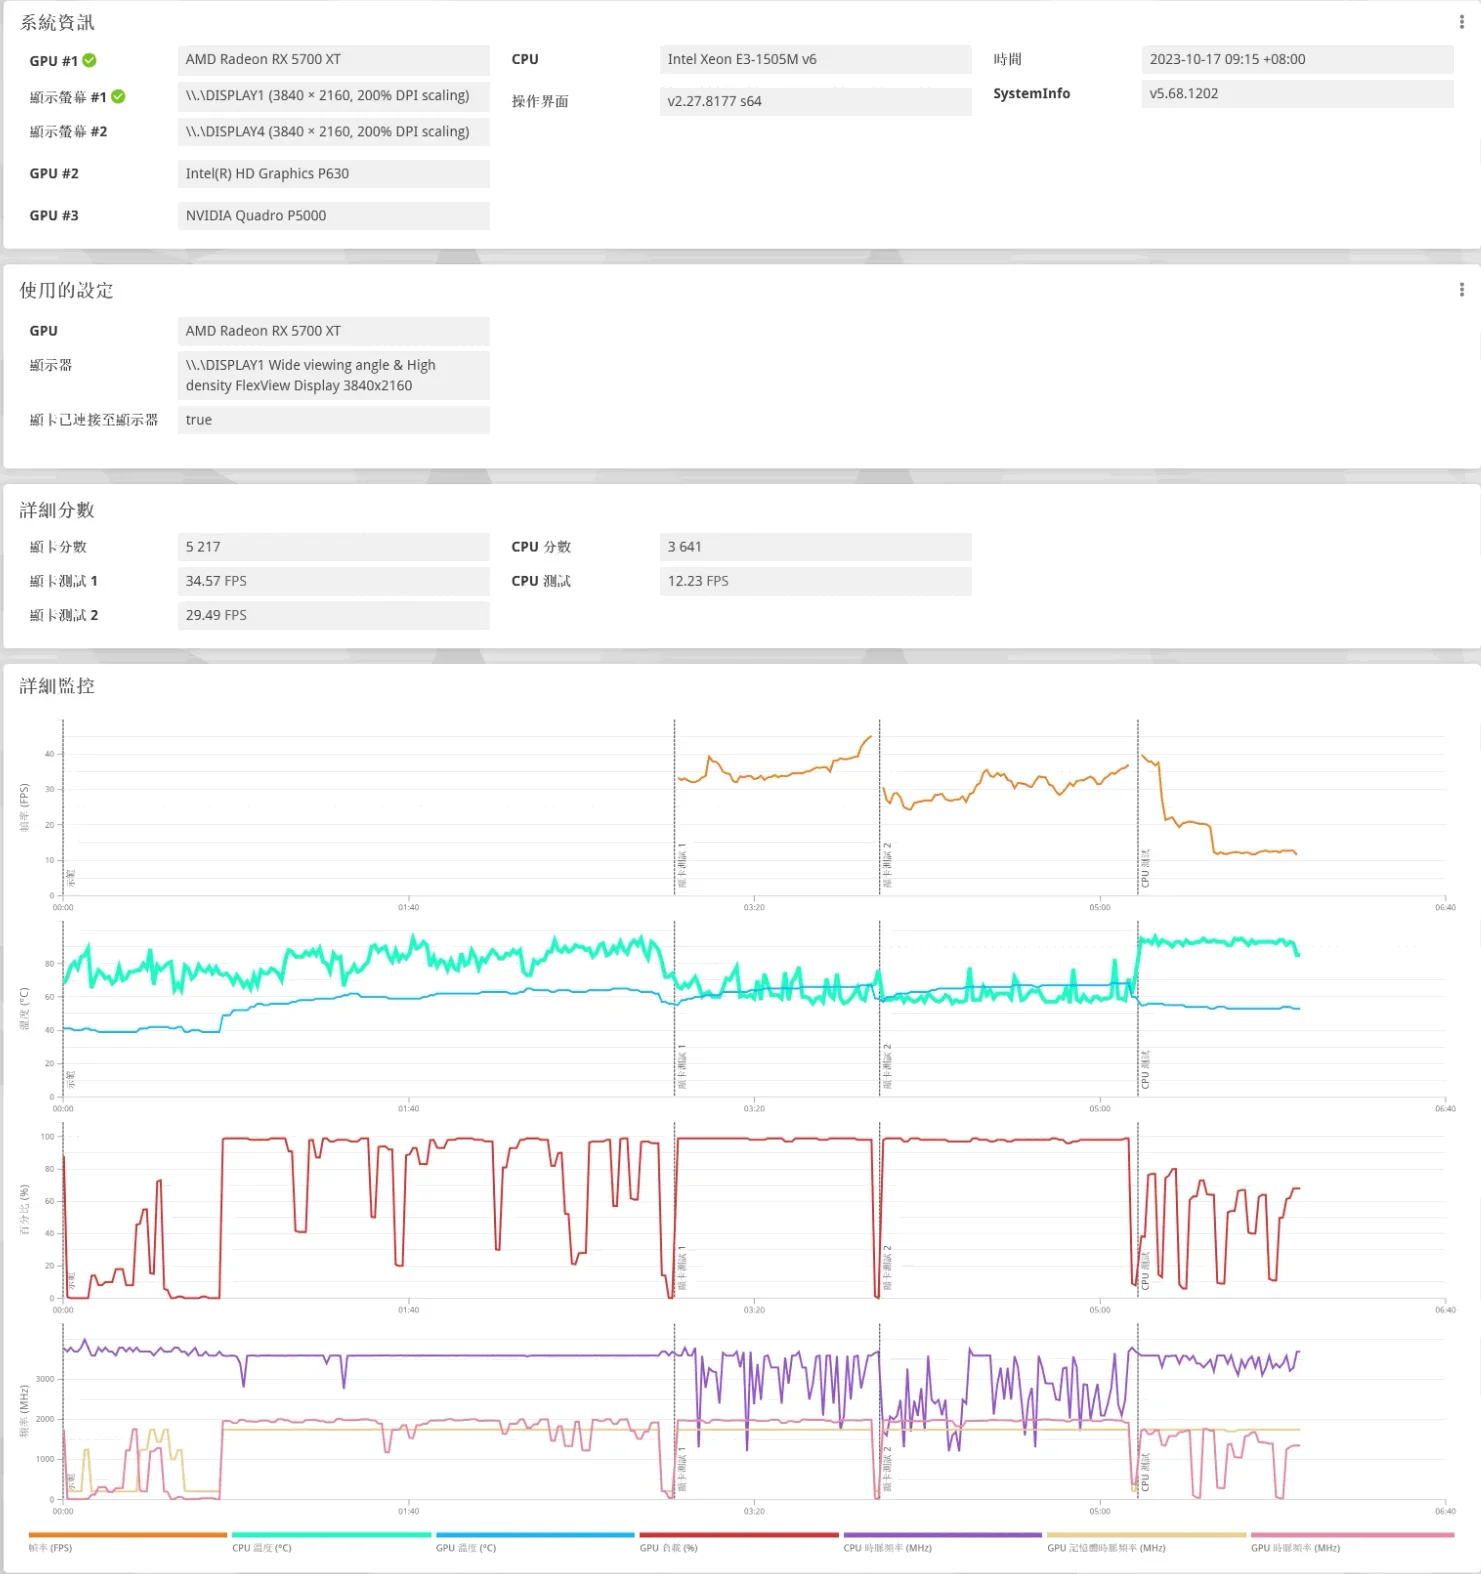Click the CPU 測試 marker in temperature chart
1481x1574 pixels.
(x=1146, y=1069)
